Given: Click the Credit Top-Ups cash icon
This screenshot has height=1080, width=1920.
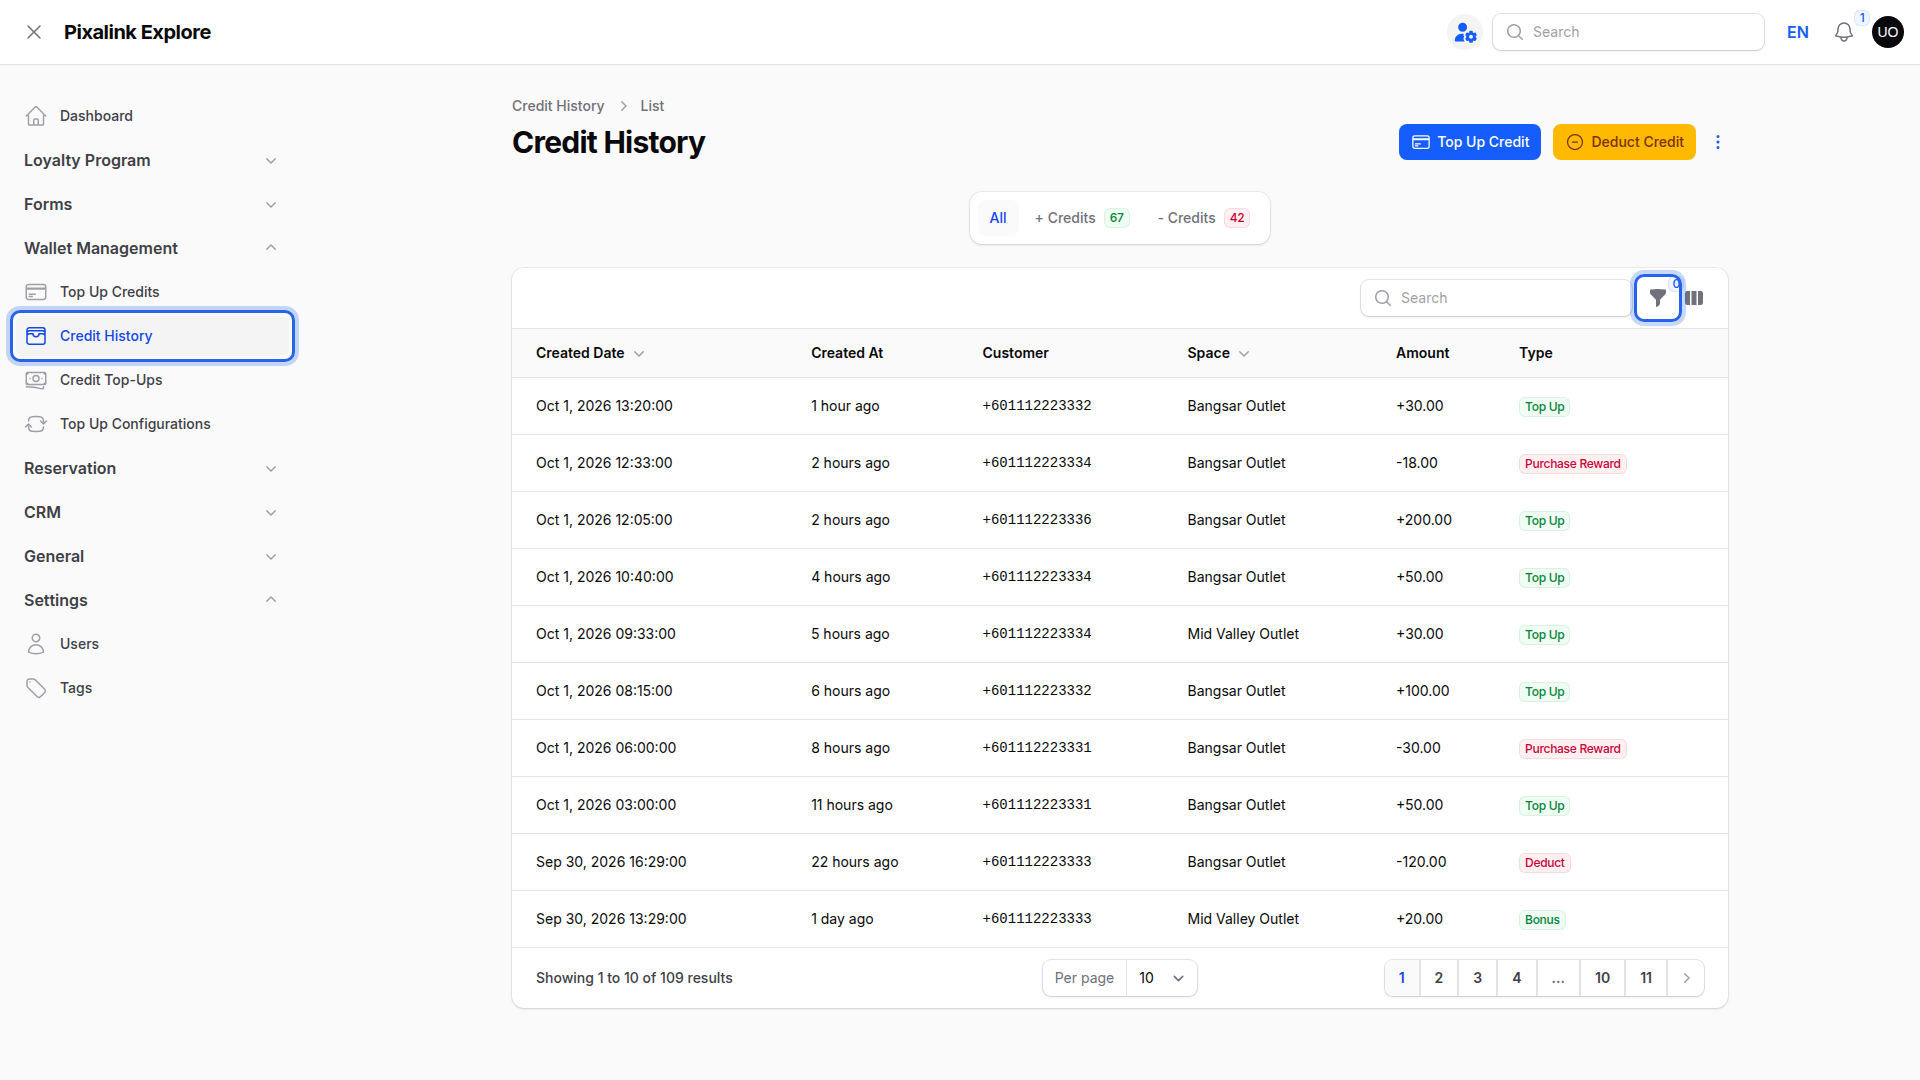Looking at the screenshot, I should (36, 380).
